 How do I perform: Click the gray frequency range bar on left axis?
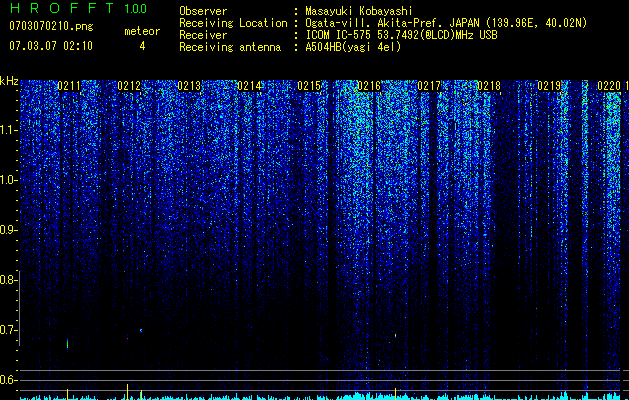coord(19,308)
